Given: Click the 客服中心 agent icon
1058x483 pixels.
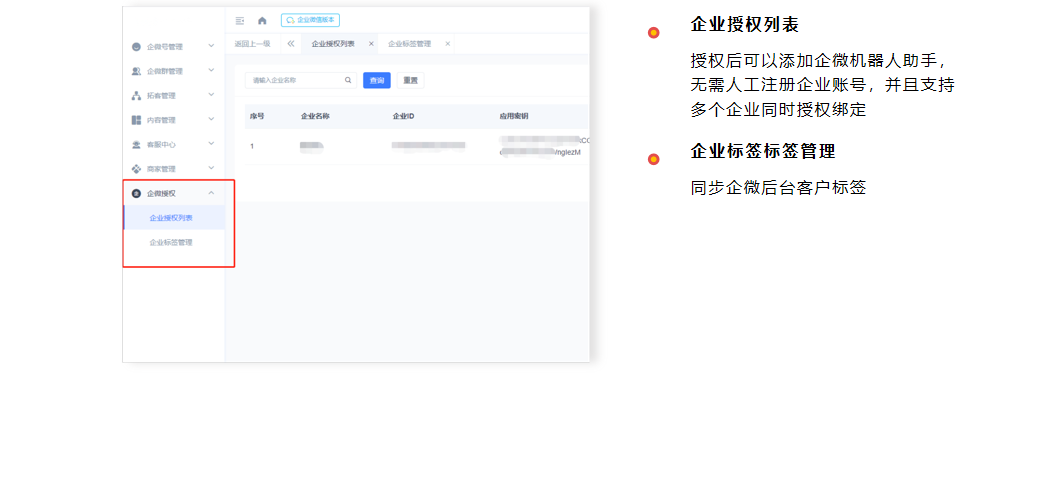Looking at the screenshot, I should pos(136,144).
